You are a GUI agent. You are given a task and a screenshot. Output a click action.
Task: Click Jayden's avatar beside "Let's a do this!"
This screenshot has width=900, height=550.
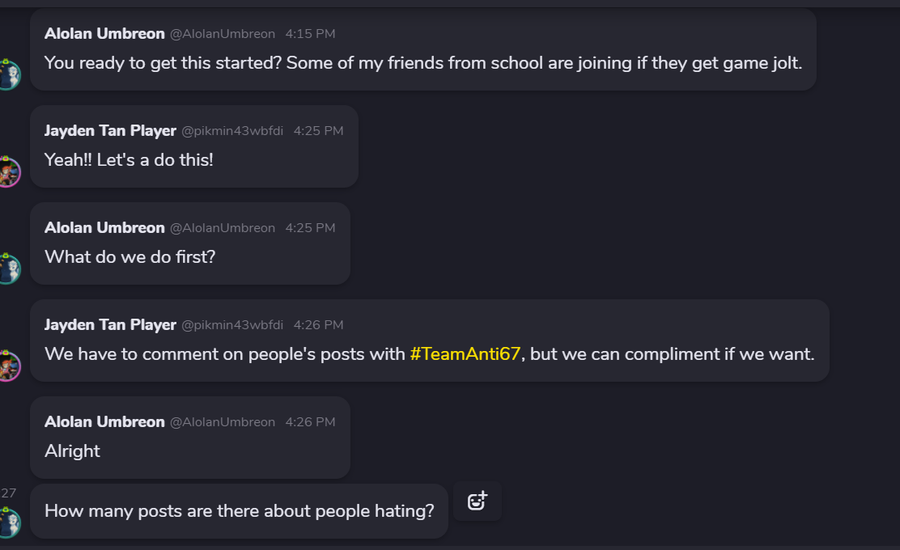point(8,171)
